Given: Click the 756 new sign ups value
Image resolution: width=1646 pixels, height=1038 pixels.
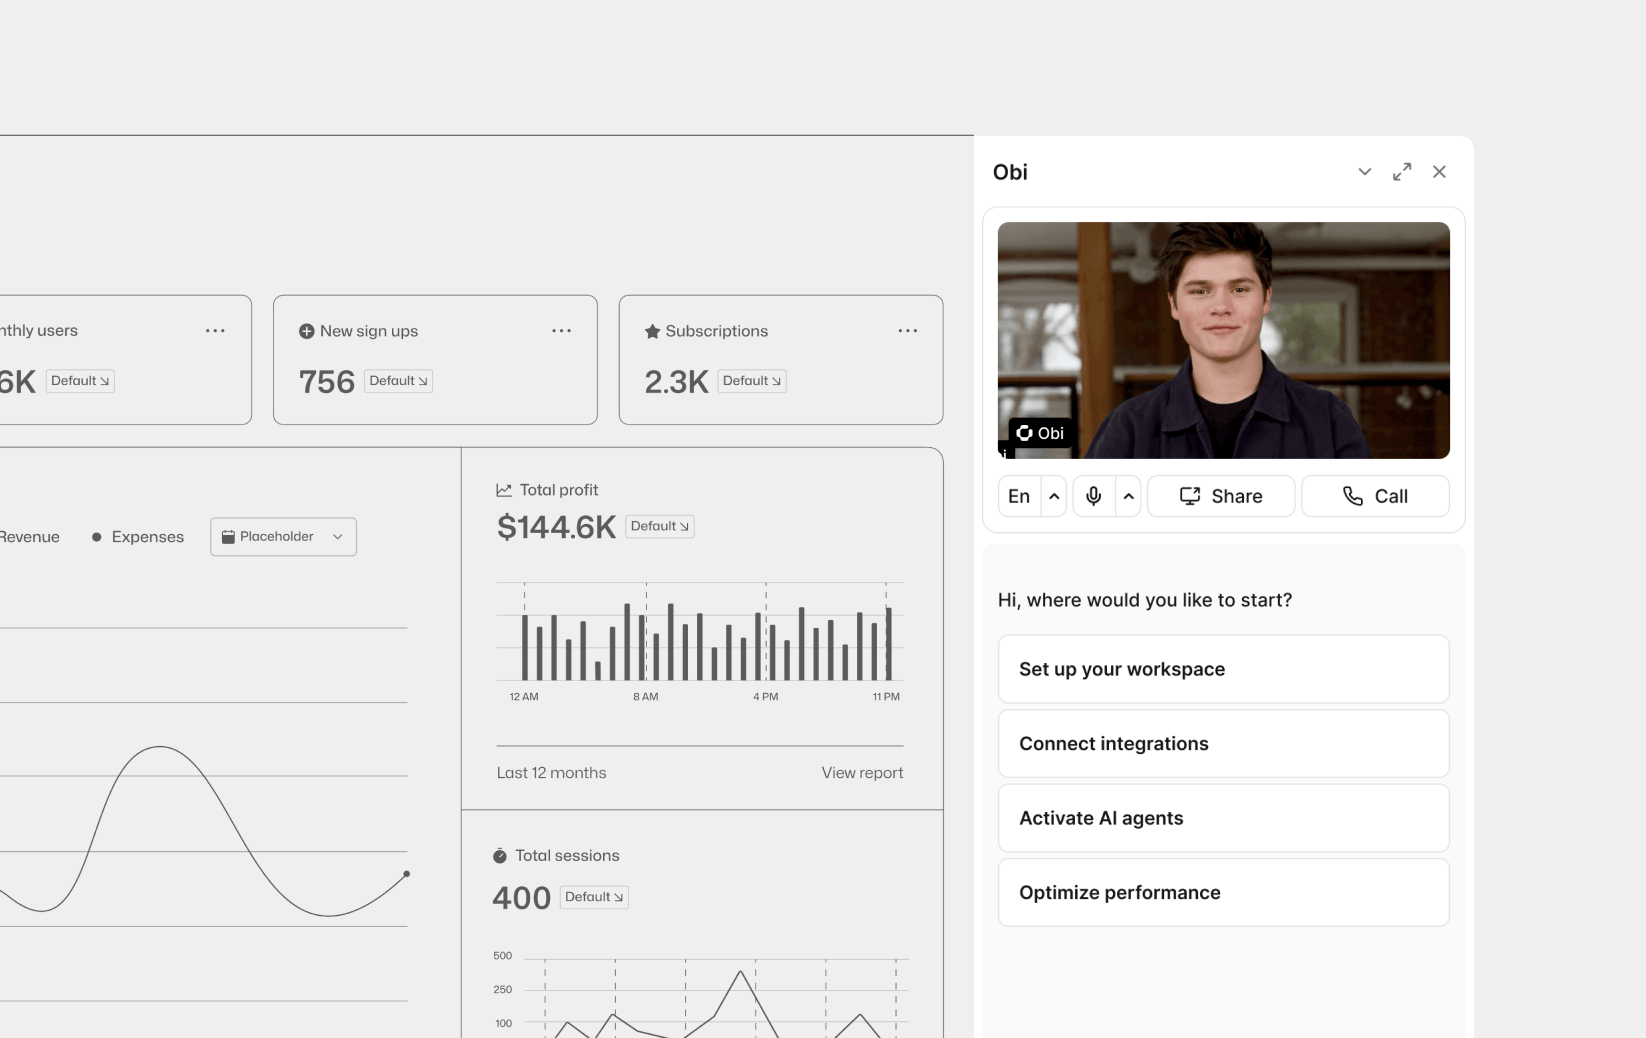Looking at the screenshot, I should pyautogui.click(x=326, y=382).
